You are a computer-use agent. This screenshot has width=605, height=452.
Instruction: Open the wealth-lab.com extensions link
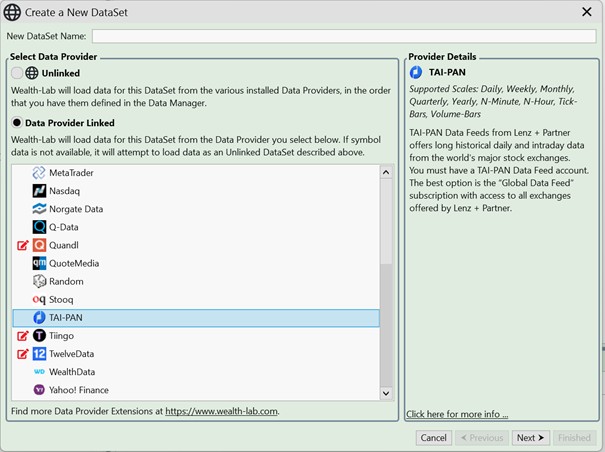(x=221, y=411)
